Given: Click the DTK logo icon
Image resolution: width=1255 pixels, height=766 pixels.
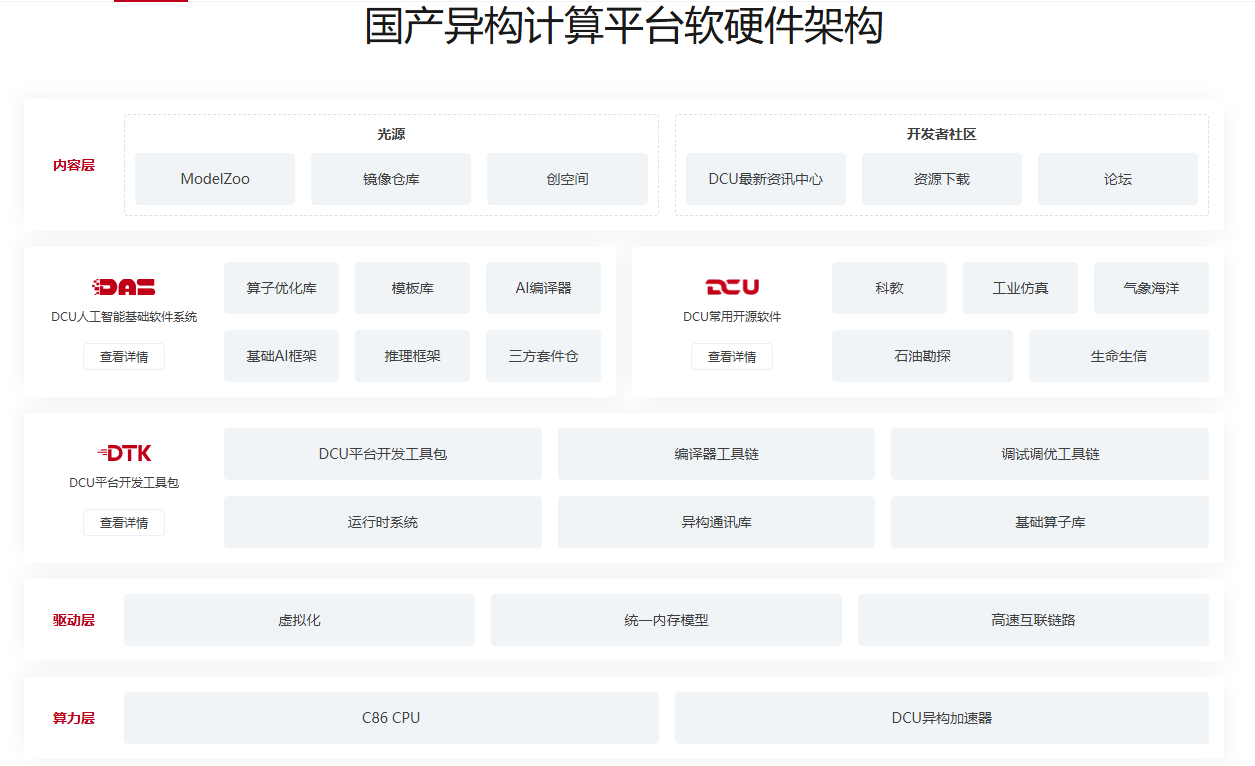Looking at the screenshot, I should [124, 453].
